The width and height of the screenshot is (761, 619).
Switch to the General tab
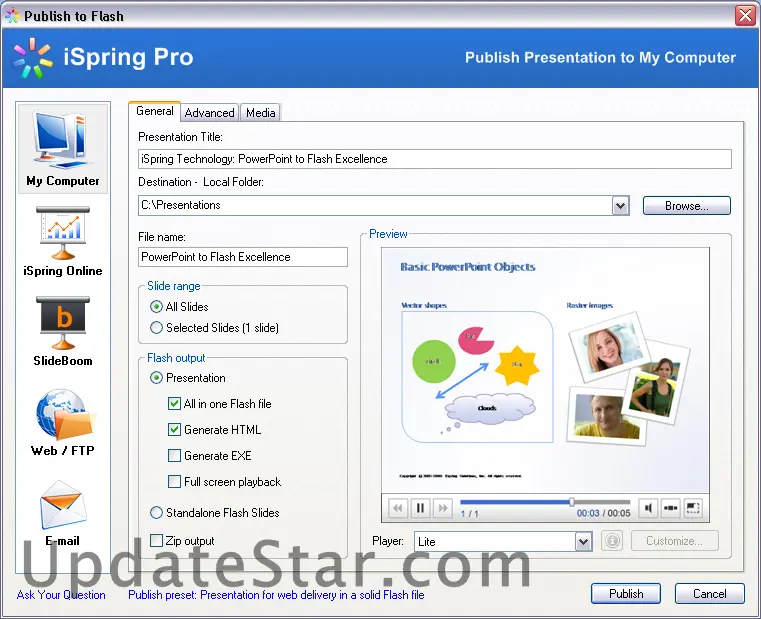tap(155, 111)
